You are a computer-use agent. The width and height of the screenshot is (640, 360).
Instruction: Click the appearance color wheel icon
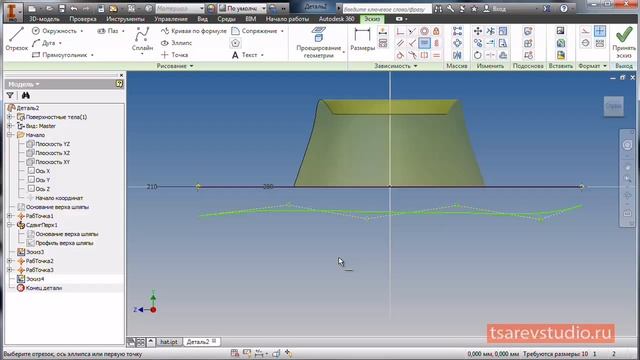211,8
